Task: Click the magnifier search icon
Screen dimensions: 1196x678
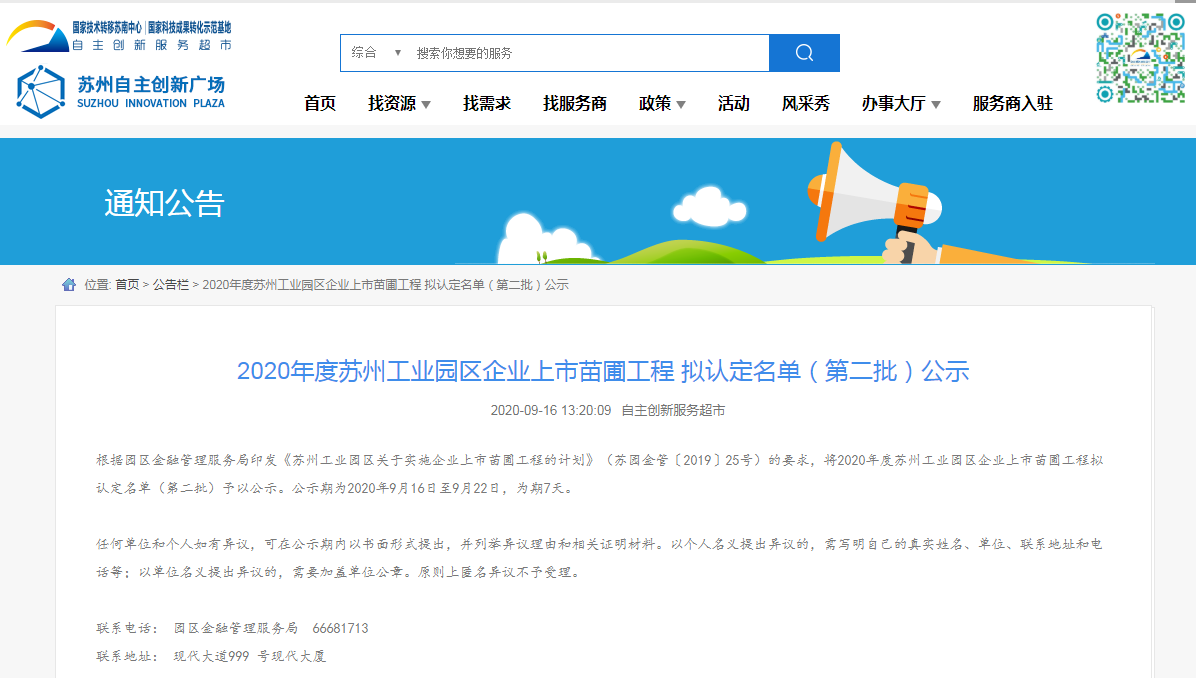Action: (x=803, y=52)
